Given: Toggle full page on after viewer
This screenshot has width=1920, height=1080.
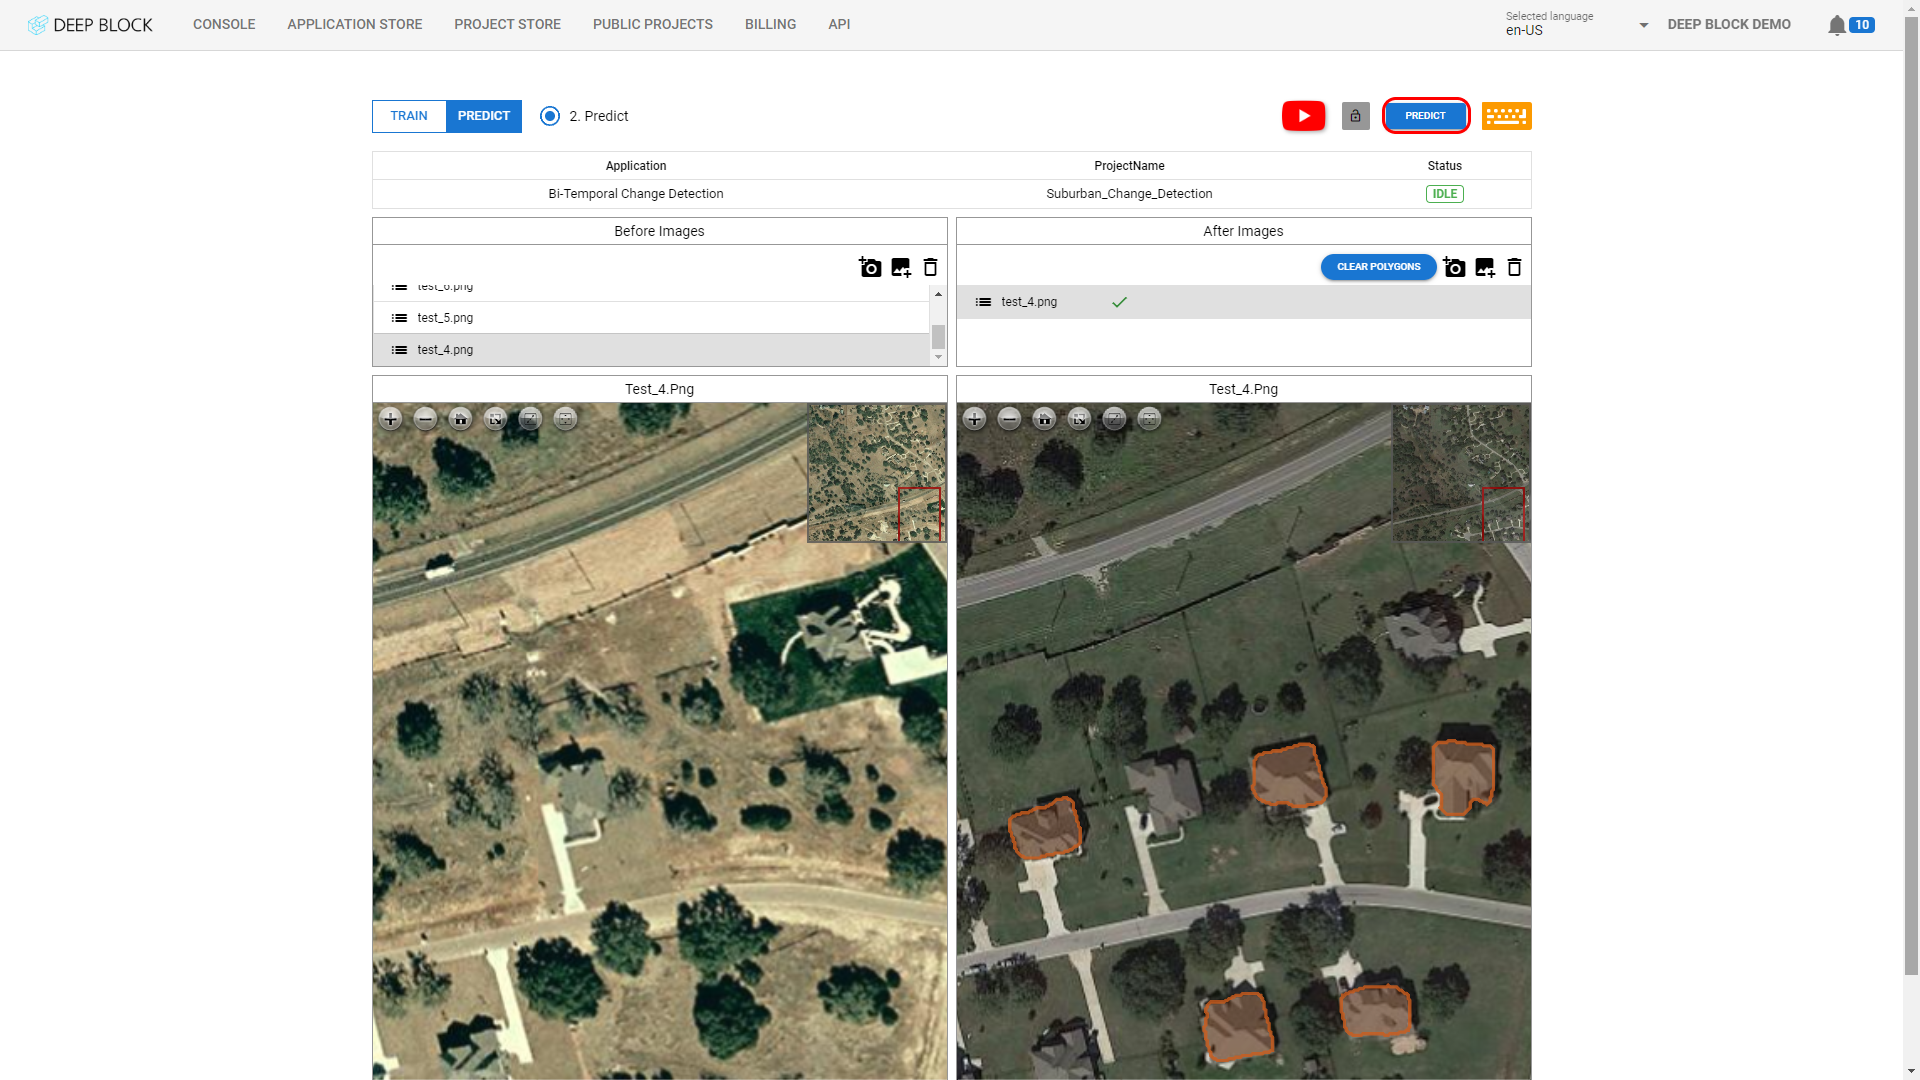Looking at the screenshot, I should pos(1079,419).
